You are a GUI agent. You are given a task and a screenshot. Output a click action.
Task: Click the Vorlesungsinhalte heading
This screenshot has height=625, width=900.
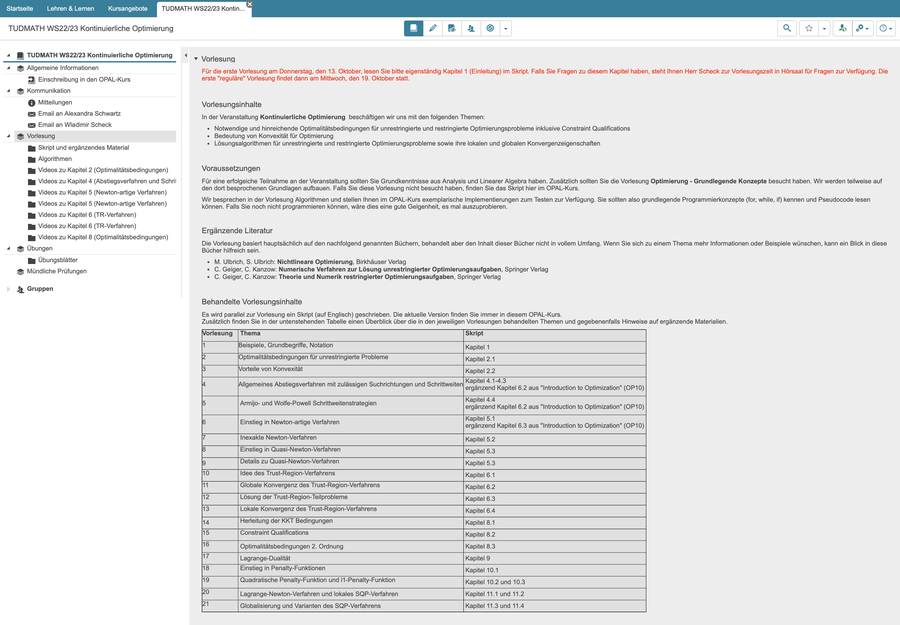(x=231, y=104)
